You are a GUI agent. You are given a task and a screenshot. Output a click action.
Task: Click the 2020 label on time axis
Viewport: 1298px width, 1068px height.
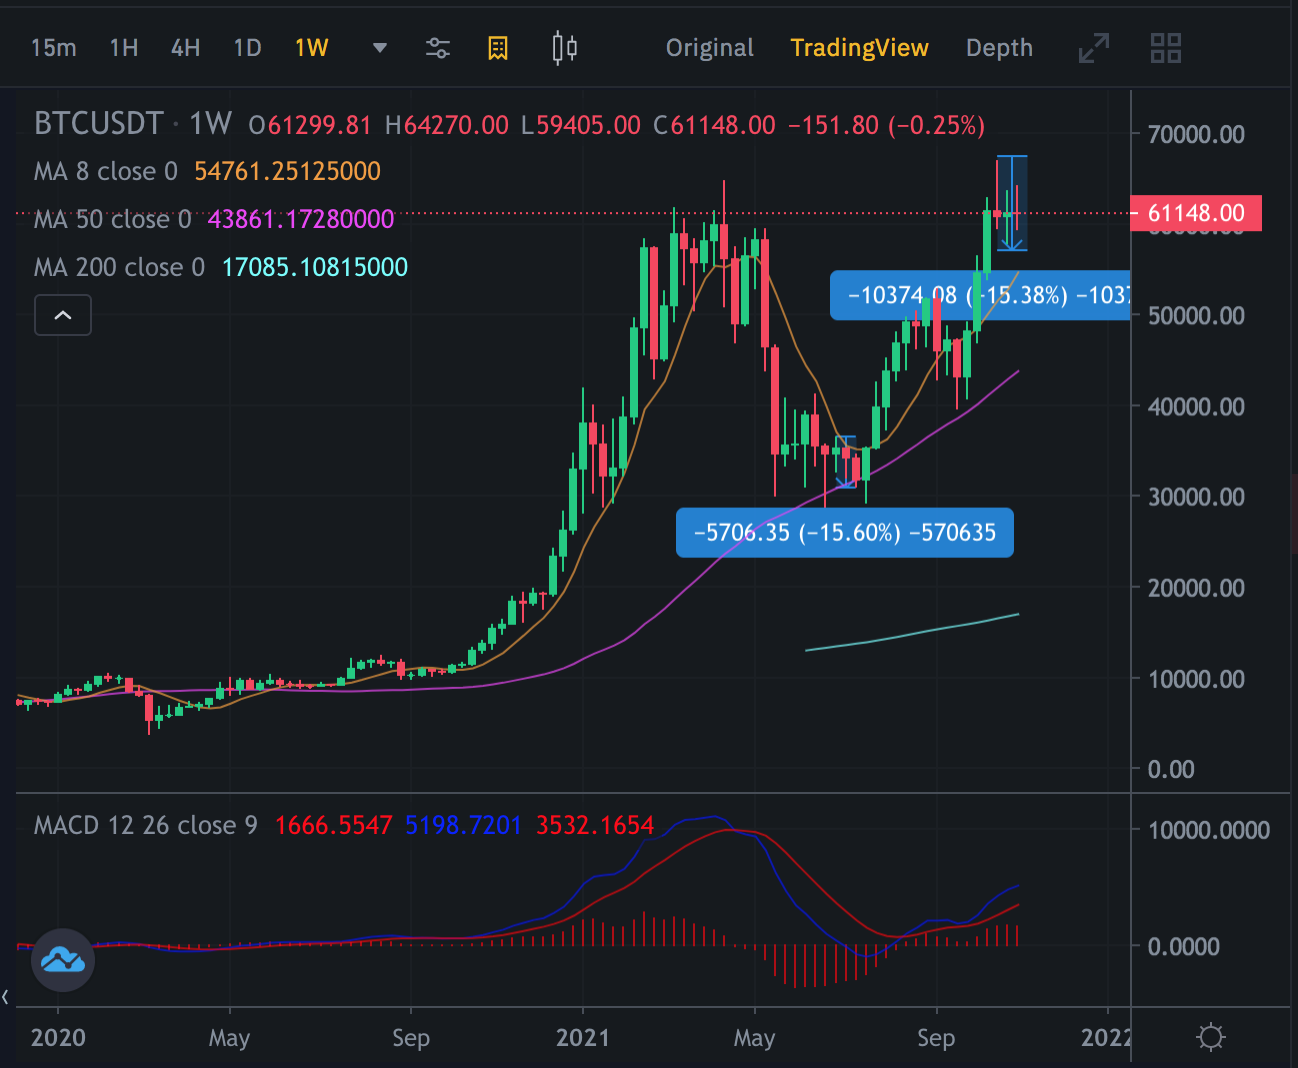coord(58,1037)
